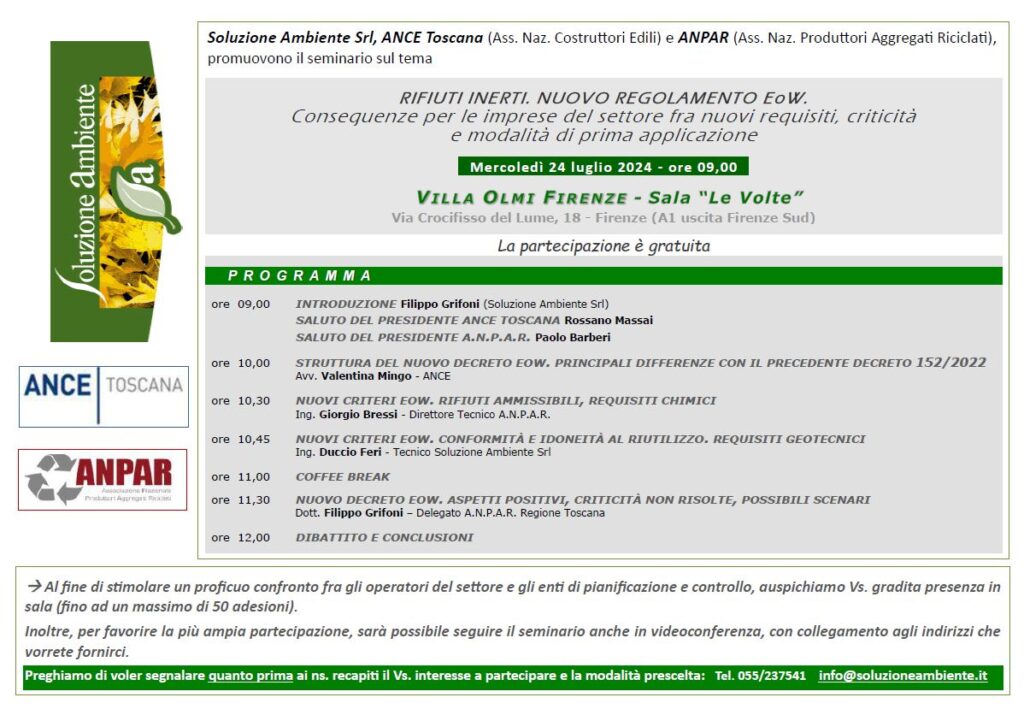Click "CONFORMITÀ E IDONEITÀ AL RIUTILIZZO" session title

point(580,439)
